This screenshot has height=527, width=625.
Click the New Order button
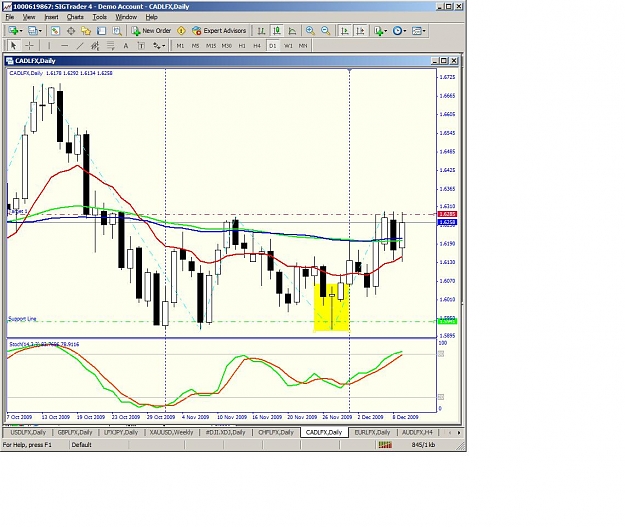(x=151, y=31)
